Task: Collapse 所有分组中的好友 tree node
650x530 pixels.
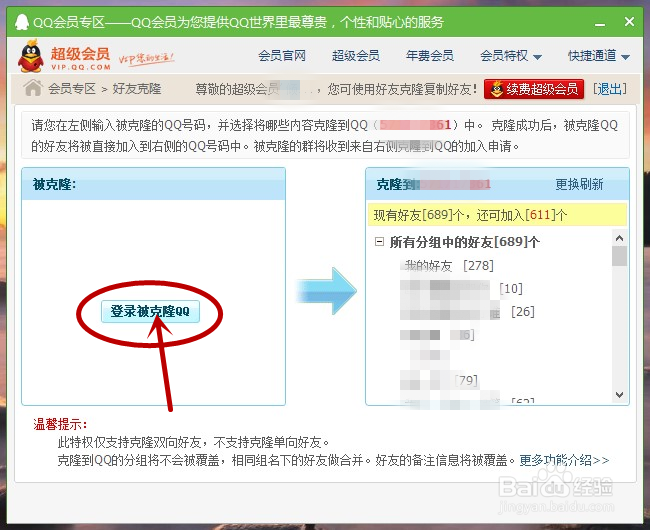Action: click(379, 241)
